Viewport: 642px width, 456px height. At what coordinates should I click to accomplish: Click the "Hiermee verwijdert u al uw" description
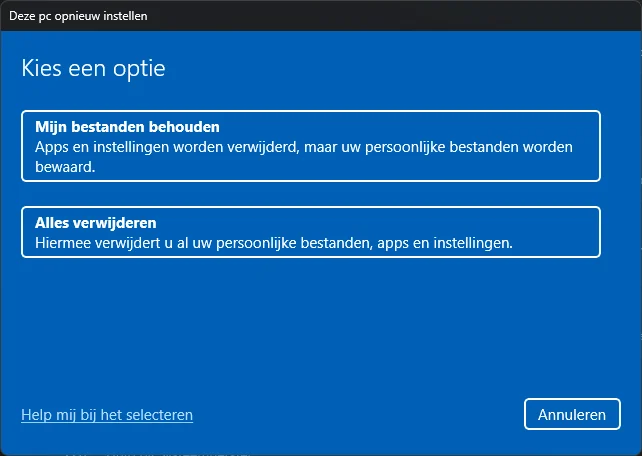(x=123, y=243)
